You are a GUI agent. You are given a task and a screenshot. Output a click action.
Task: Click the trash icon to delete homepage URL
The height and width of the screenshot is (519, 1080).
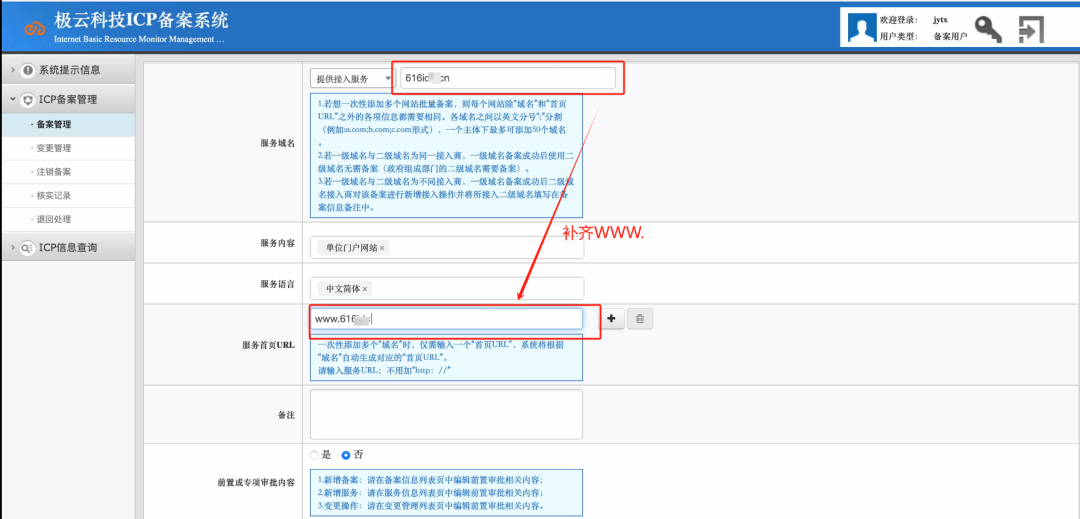click(x=641, y=319)
